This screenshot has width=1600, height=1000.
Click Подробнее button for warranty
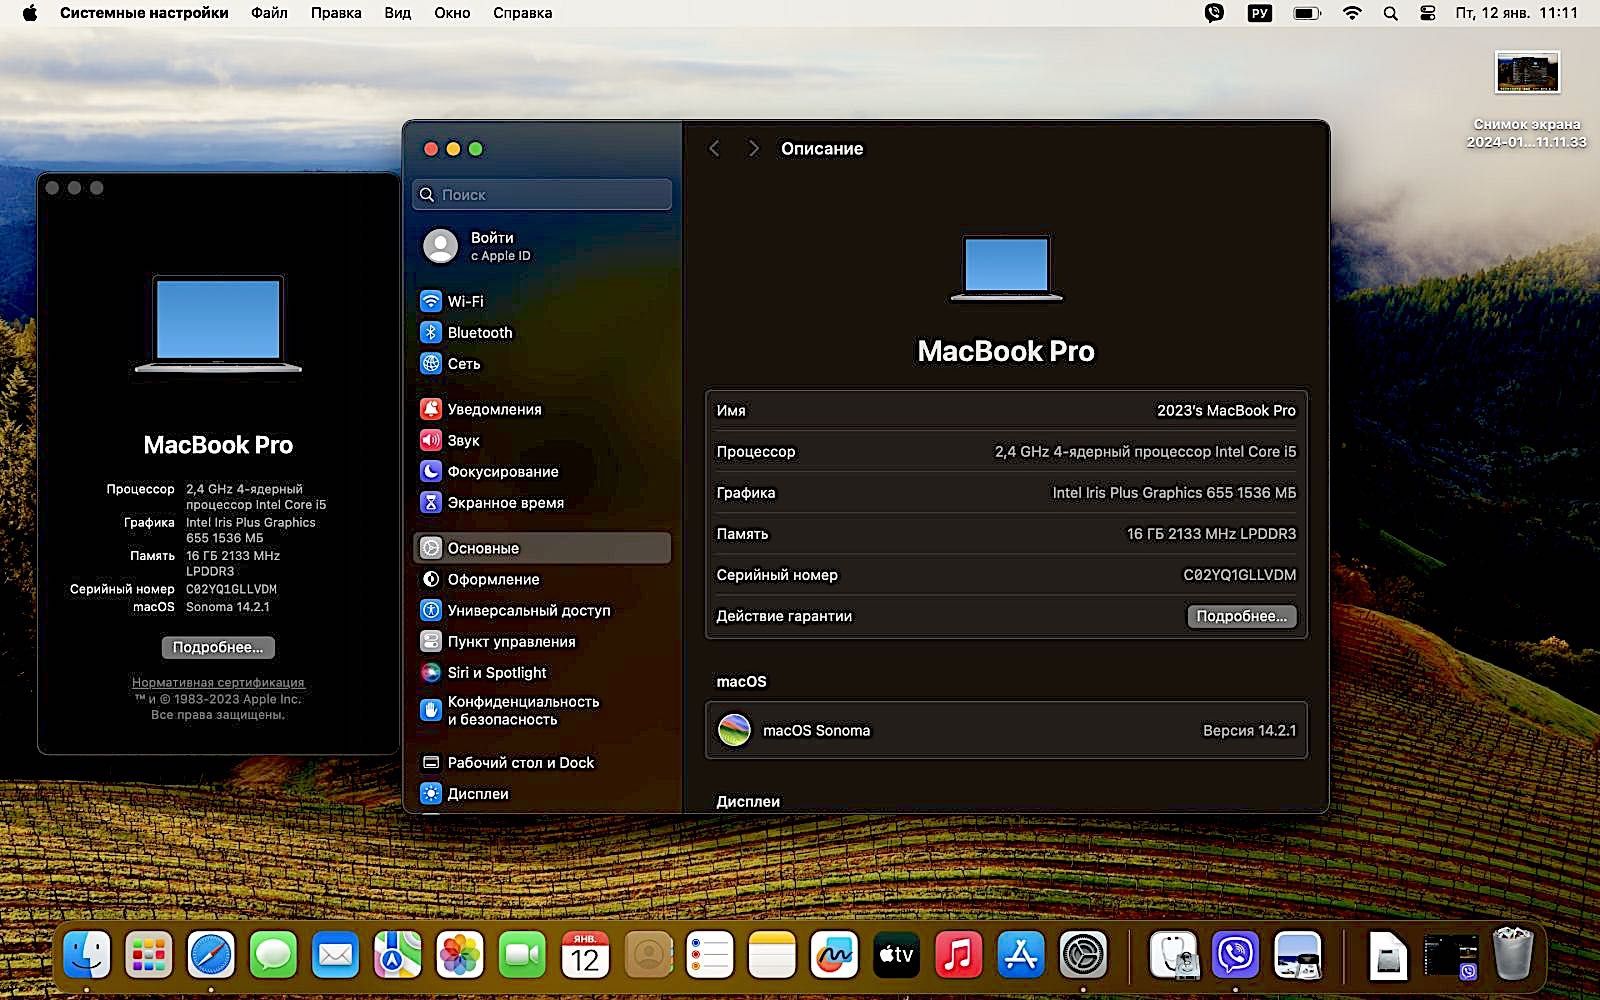1241,616
